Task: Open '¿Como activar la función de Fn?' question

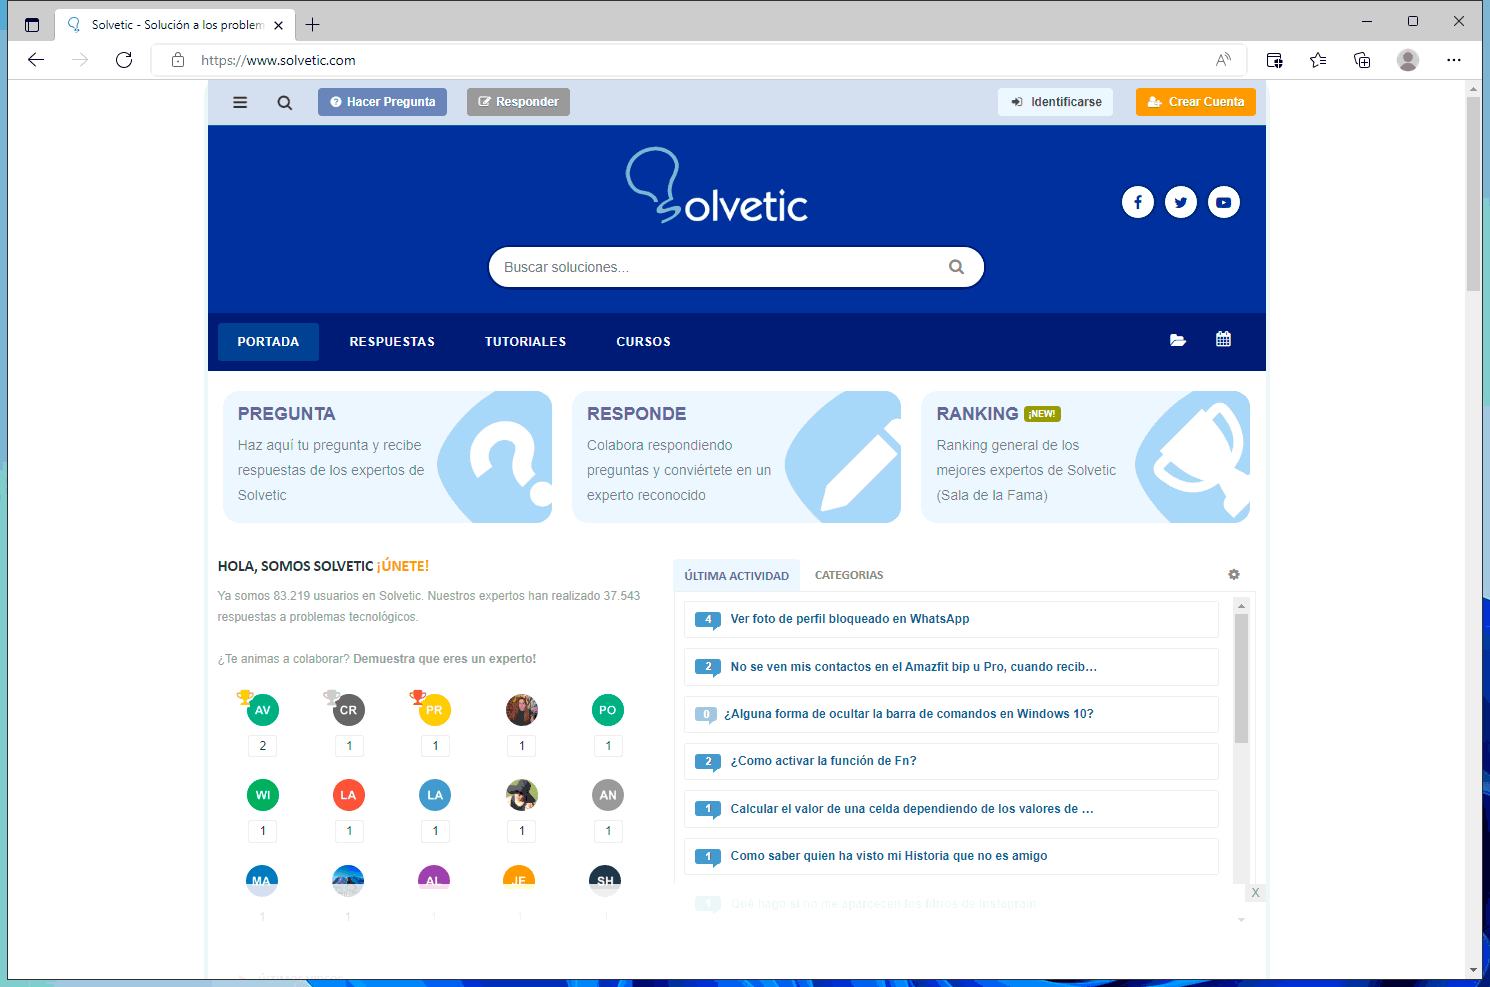Action: click(x=824, y=761)
